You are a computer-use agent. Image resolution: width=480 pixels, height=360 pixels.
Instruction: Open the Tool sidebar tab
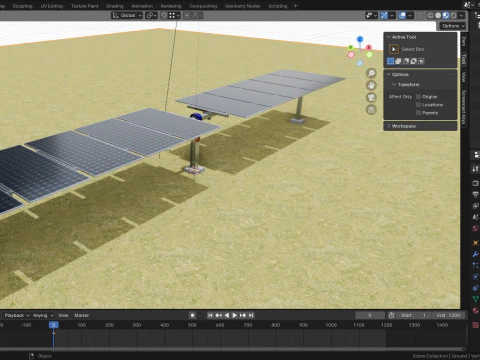pyautogui.click(x=464, y=59)
